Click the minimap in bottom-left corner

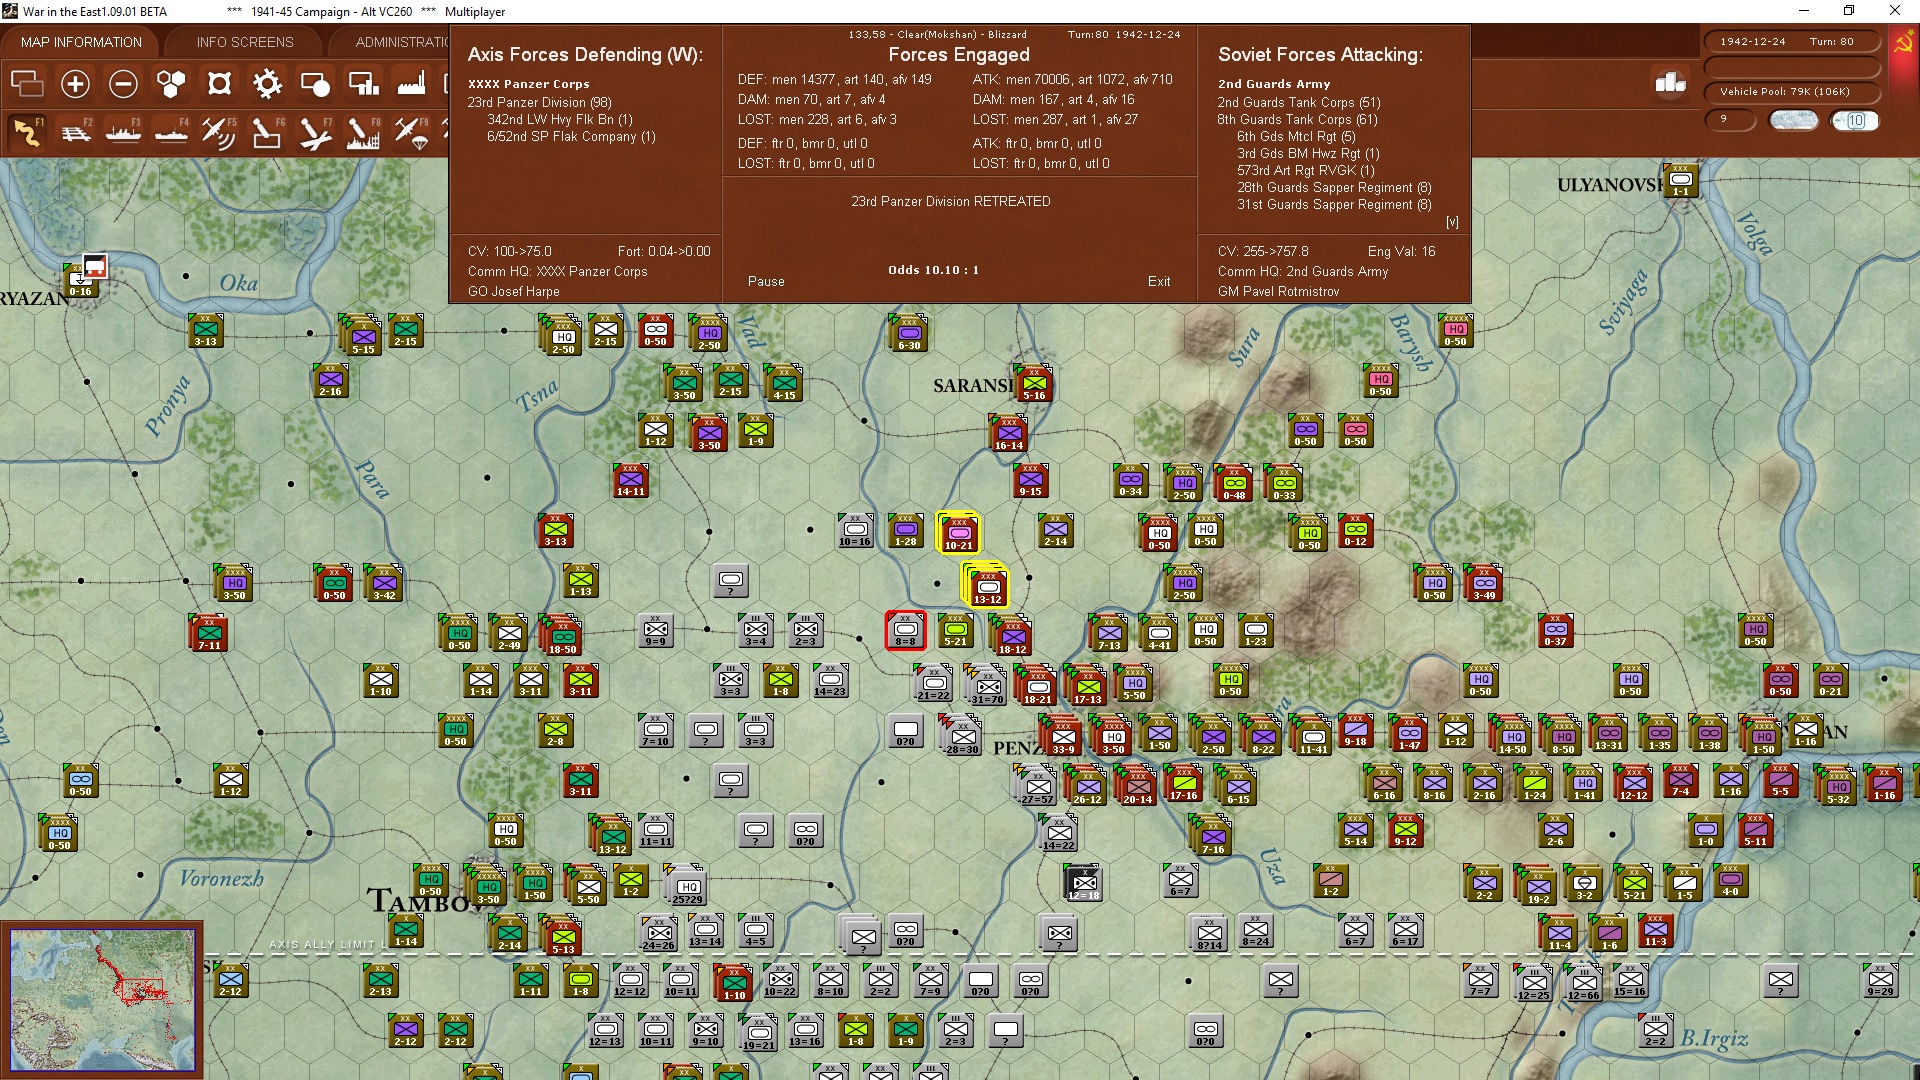[x=102, y=999]
